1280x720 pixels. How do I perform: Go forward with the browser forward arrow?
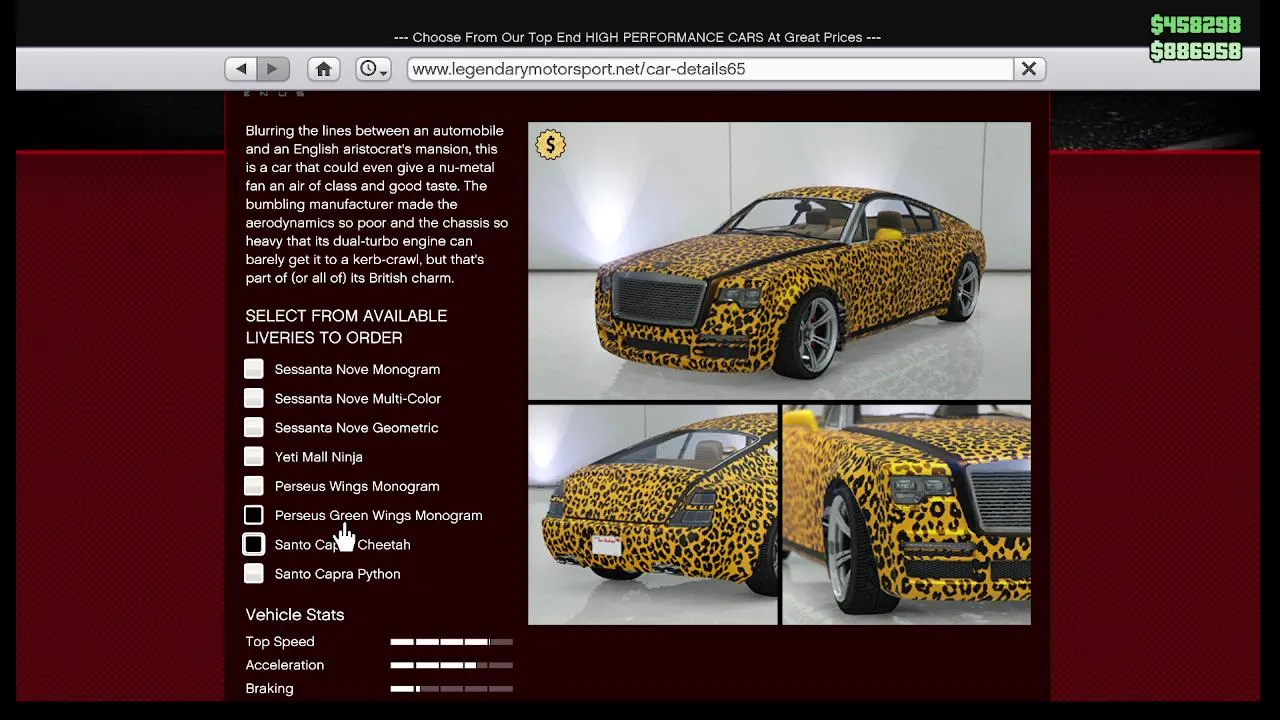click(x=273, y=69)
